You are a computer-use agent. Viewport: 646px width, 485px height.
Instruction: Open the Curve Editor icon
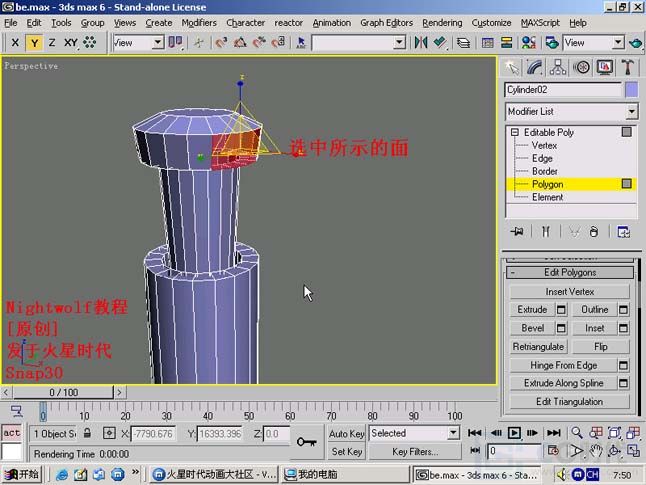click(x=487, y=42)
